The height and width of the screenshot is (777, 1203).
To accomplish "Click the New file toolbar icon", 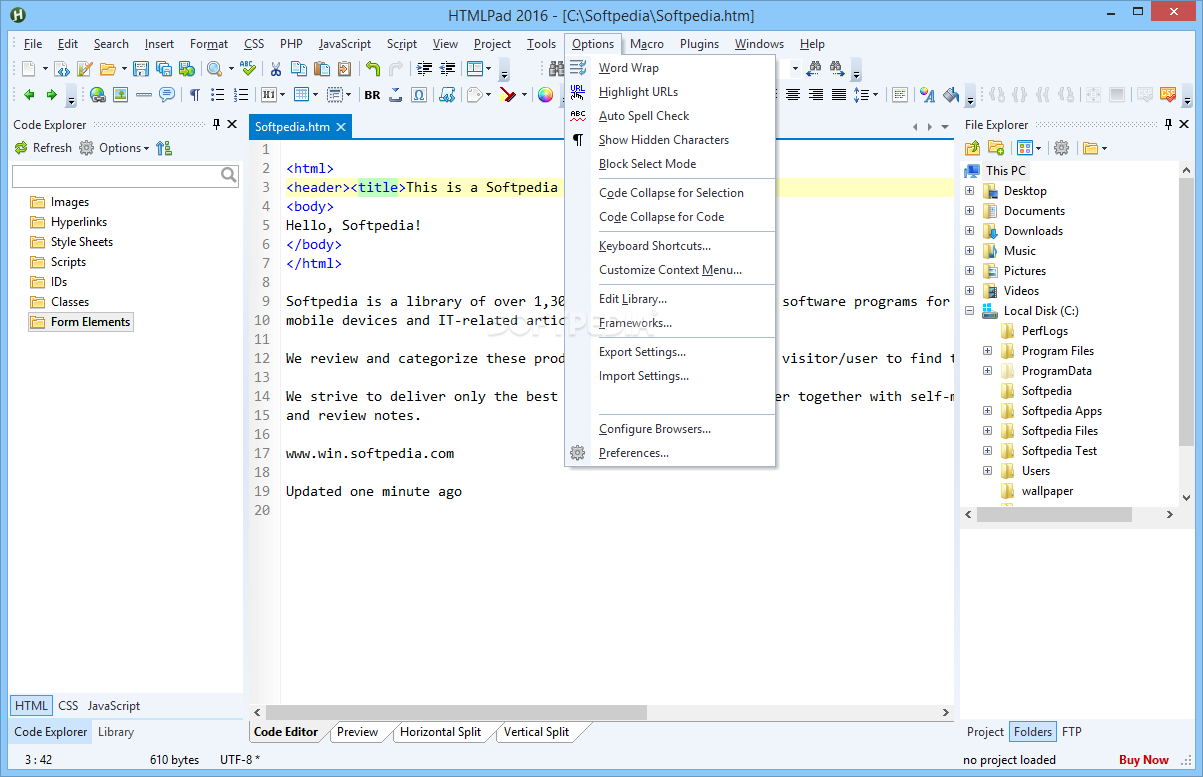I will click(x=29, y=69).
